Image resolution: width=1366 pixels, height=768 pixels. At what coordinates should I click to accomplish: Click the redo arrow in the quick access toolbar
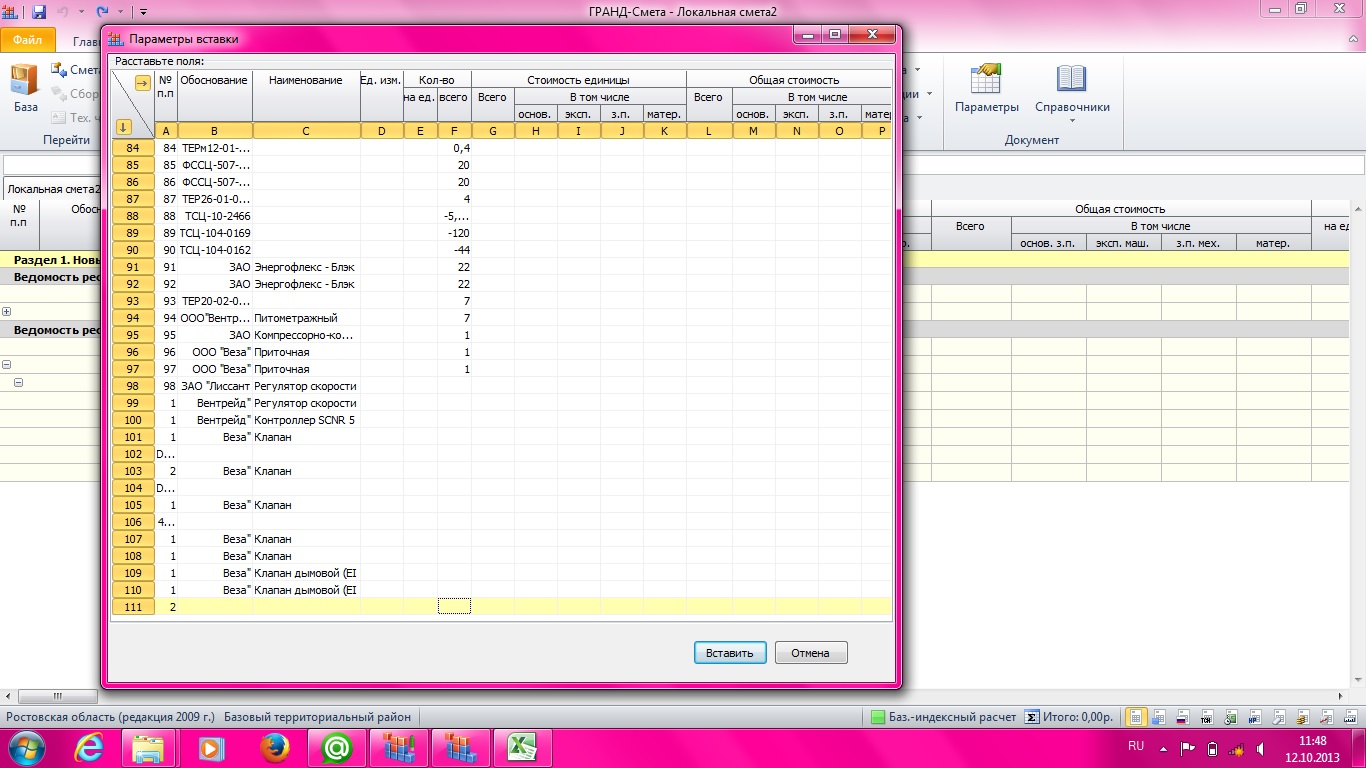[102, 12]
